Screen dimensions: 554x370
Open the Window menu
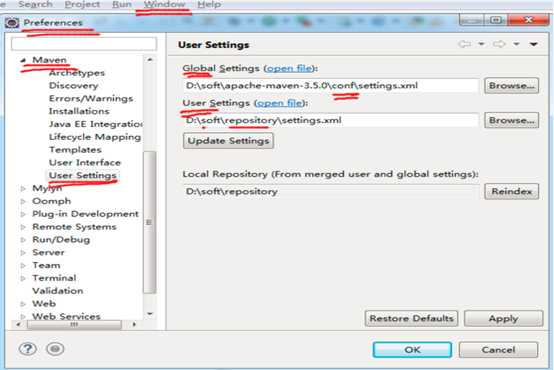tap(165, 4)
